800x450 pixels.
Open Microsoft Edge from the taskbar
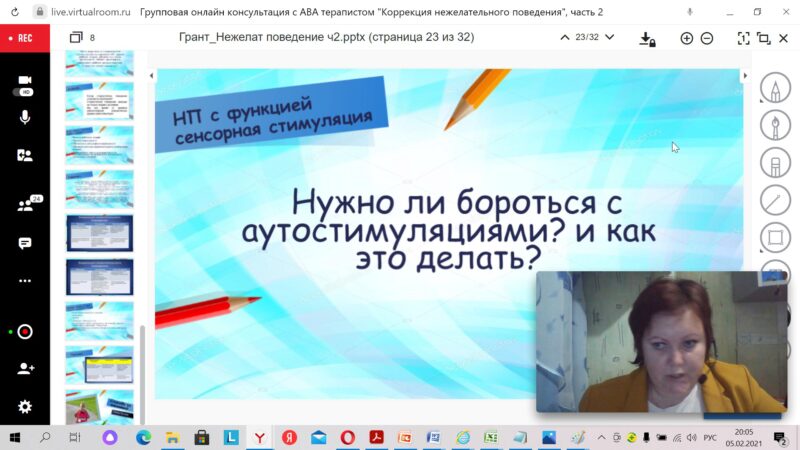click(143, 437)
